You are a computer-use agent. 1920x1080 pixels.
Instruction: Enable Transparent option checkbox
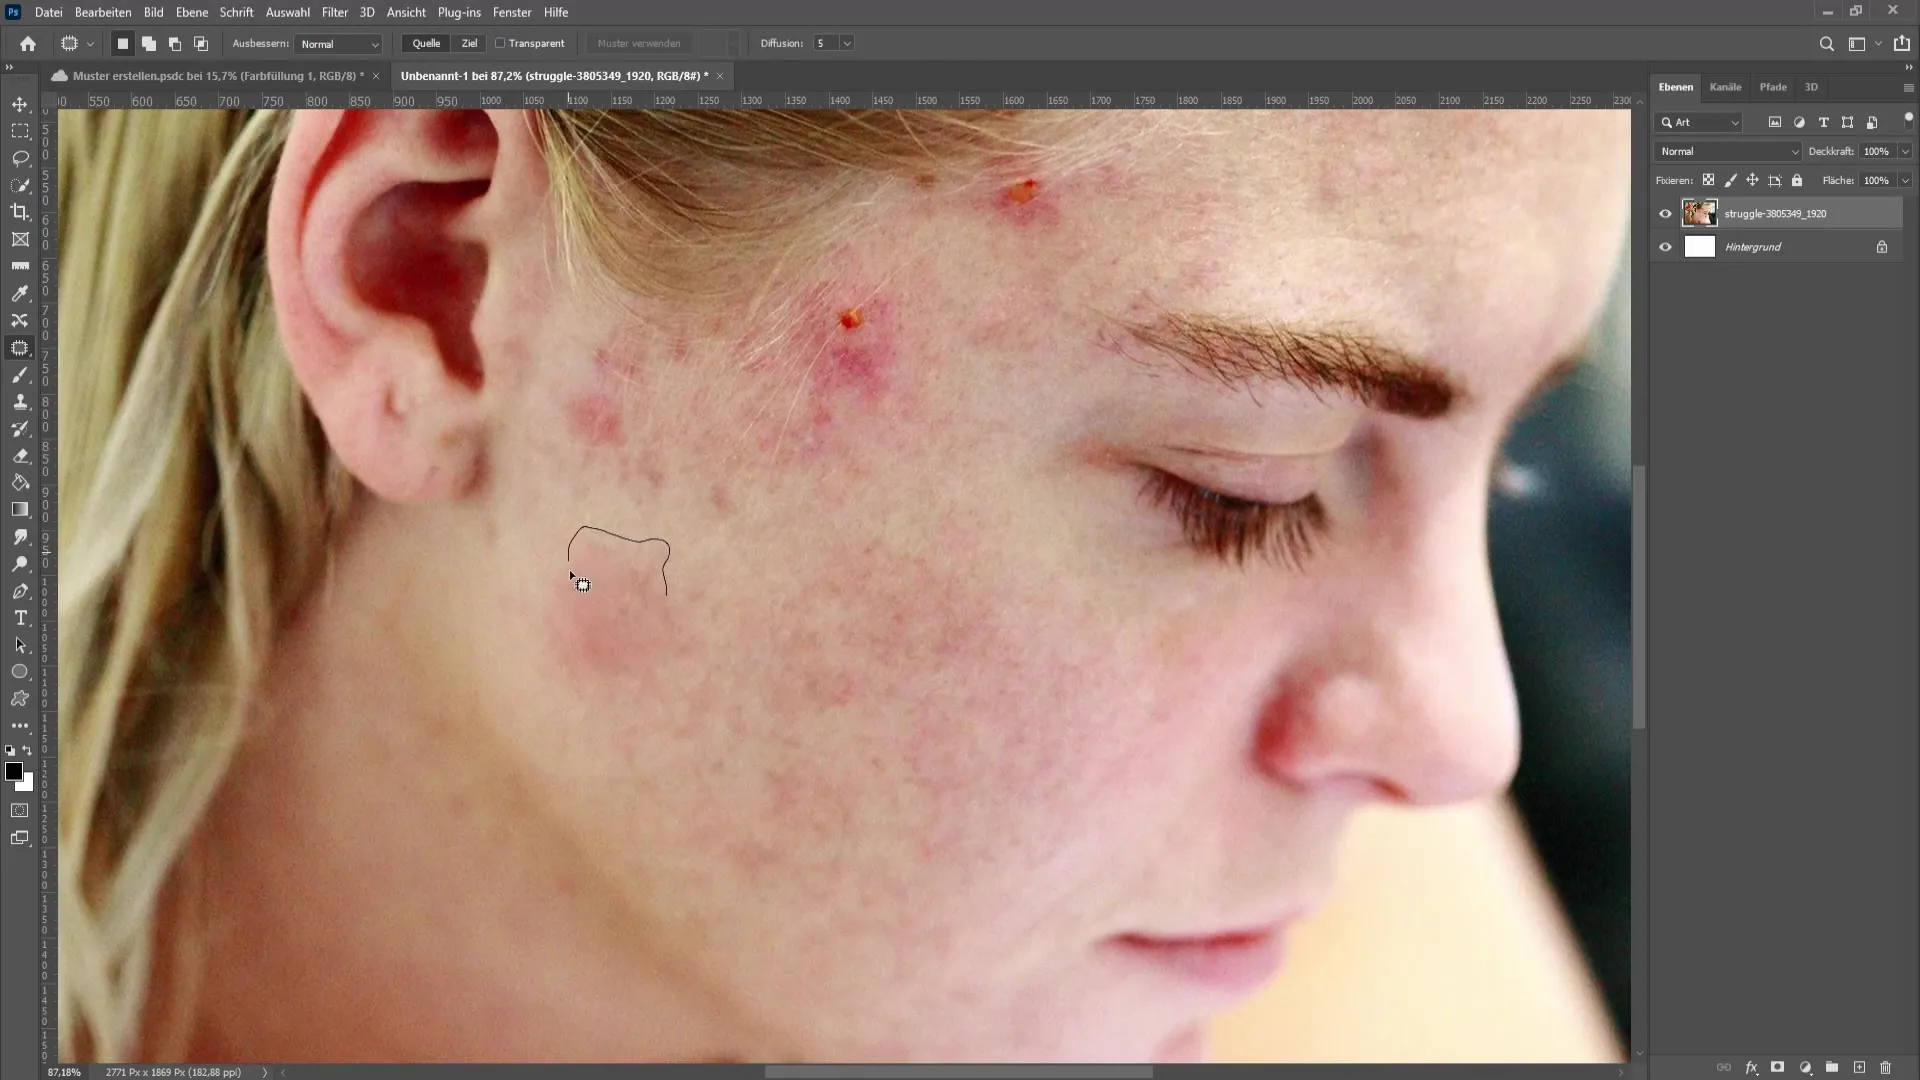coord(500,44)
